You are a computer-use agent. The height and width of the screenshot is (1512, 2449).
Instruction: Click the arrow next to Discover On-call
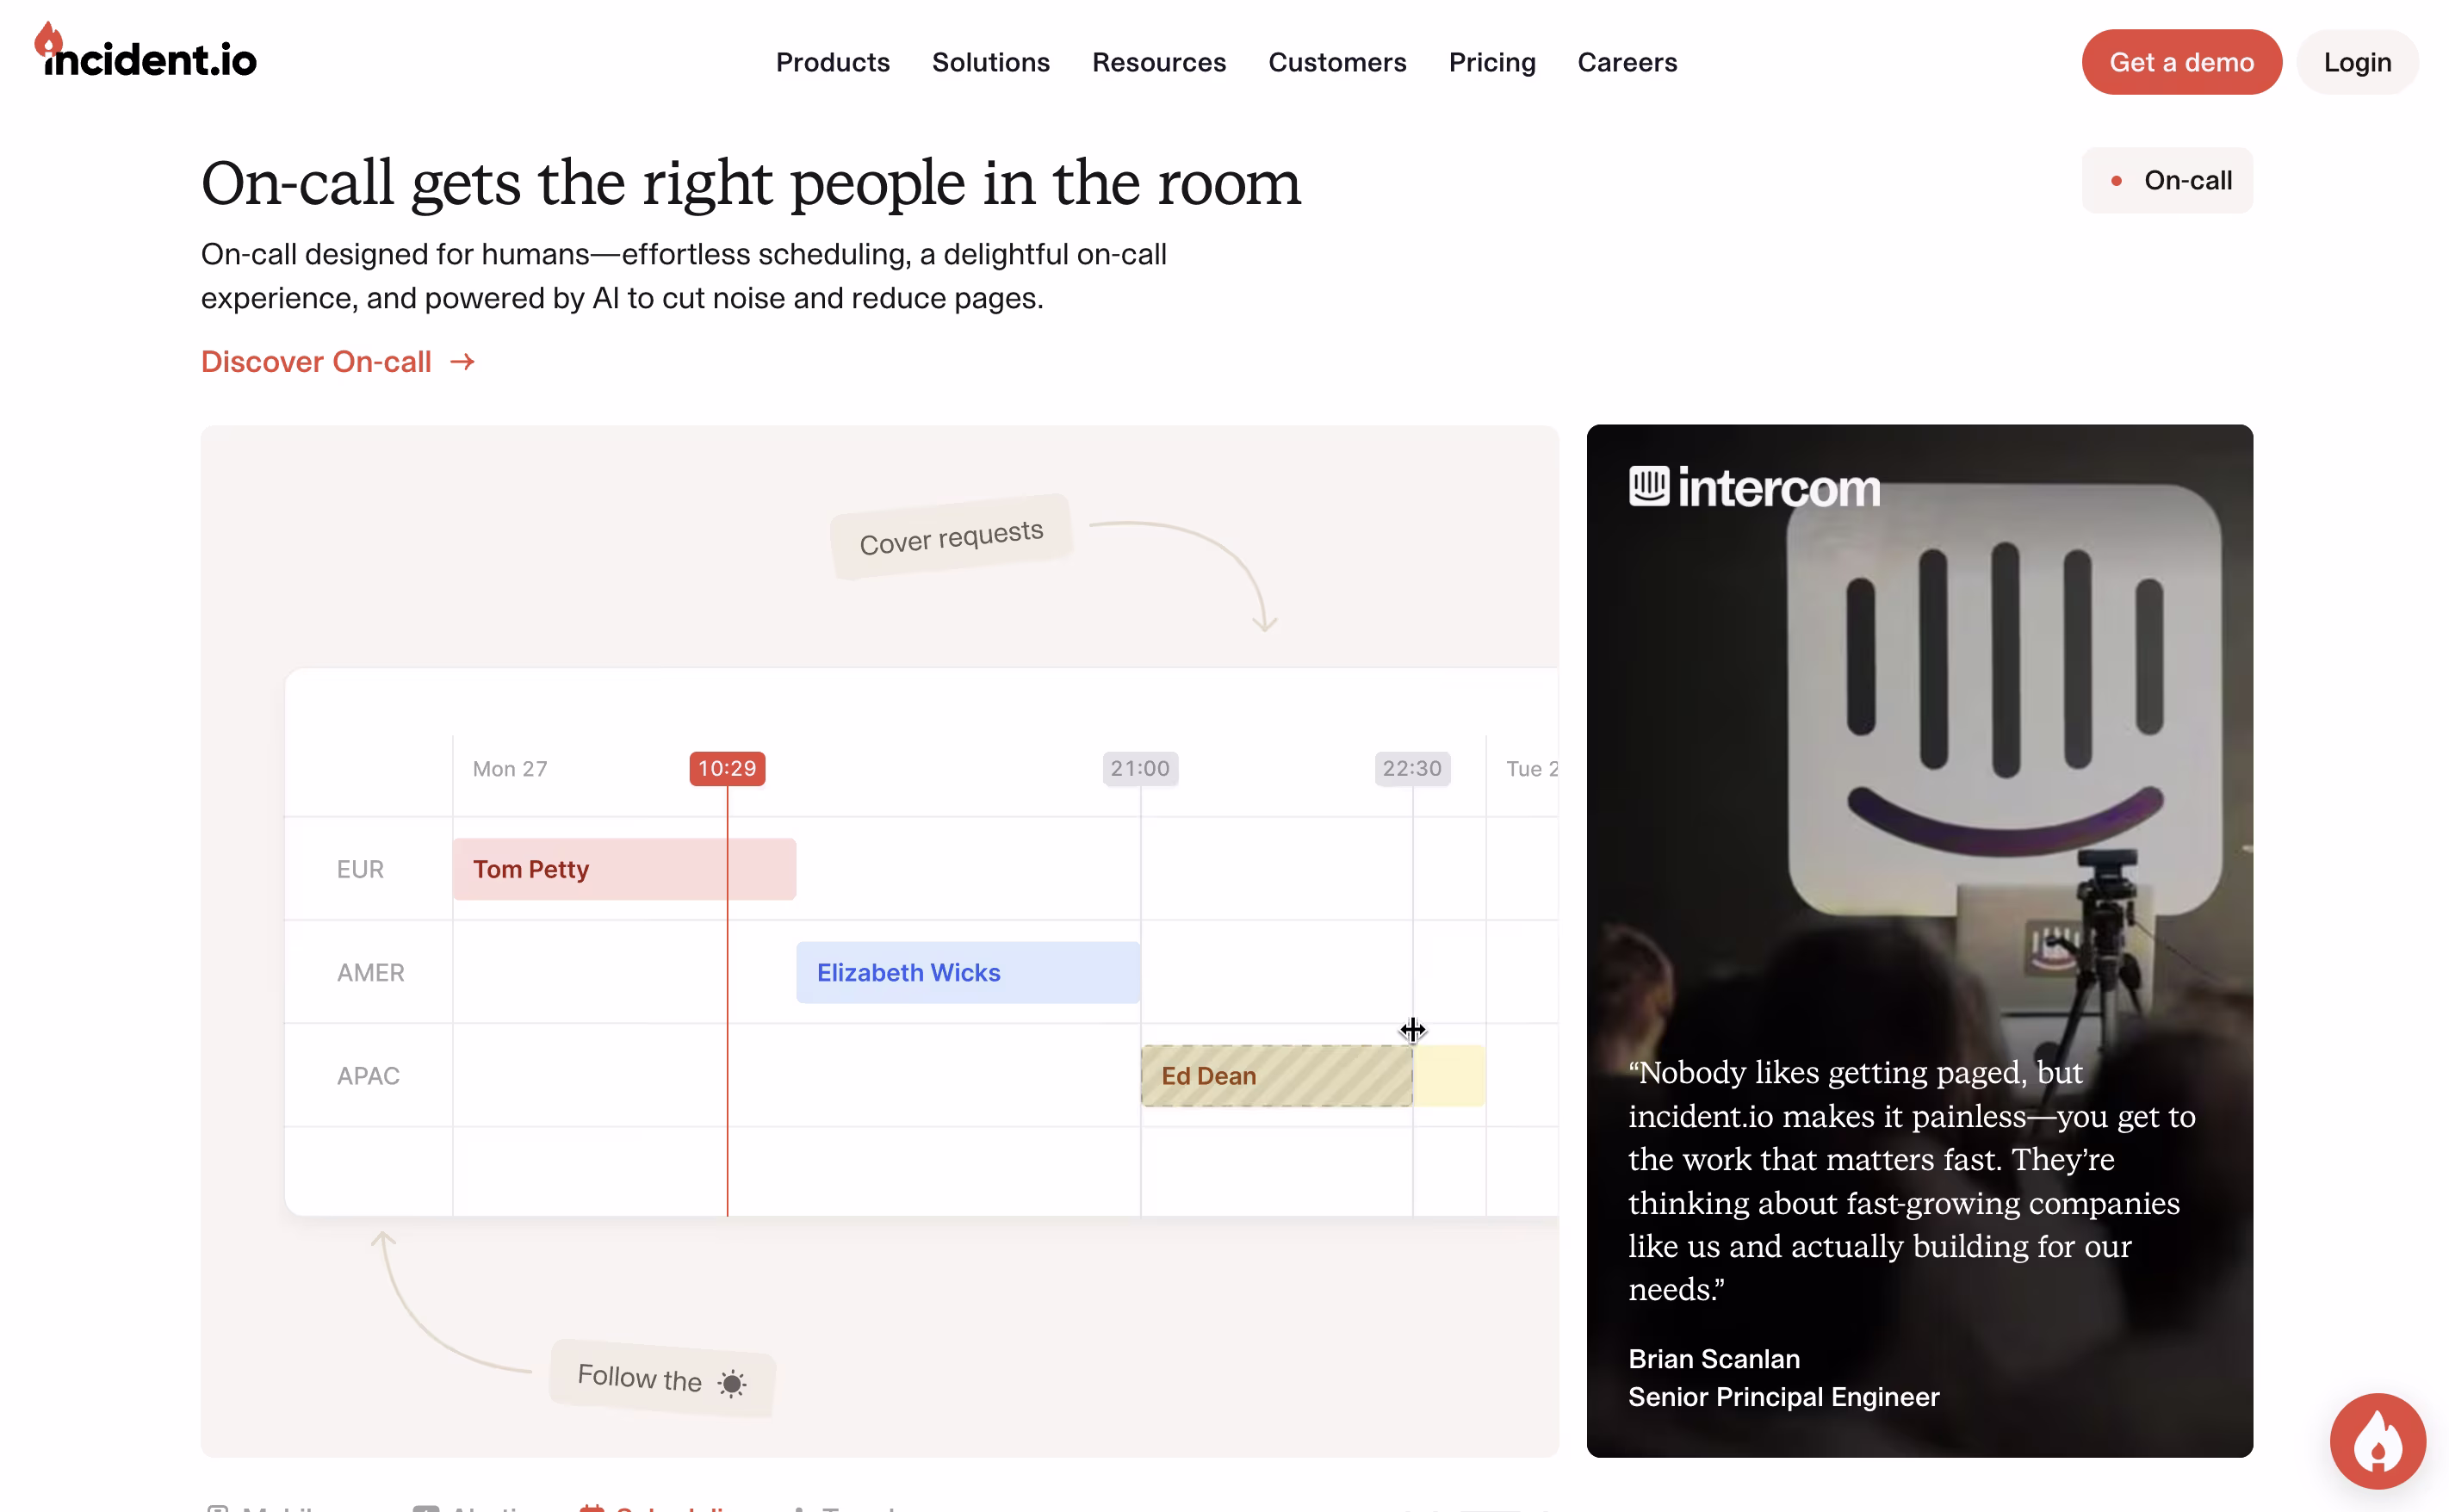[x=462, y=362]
